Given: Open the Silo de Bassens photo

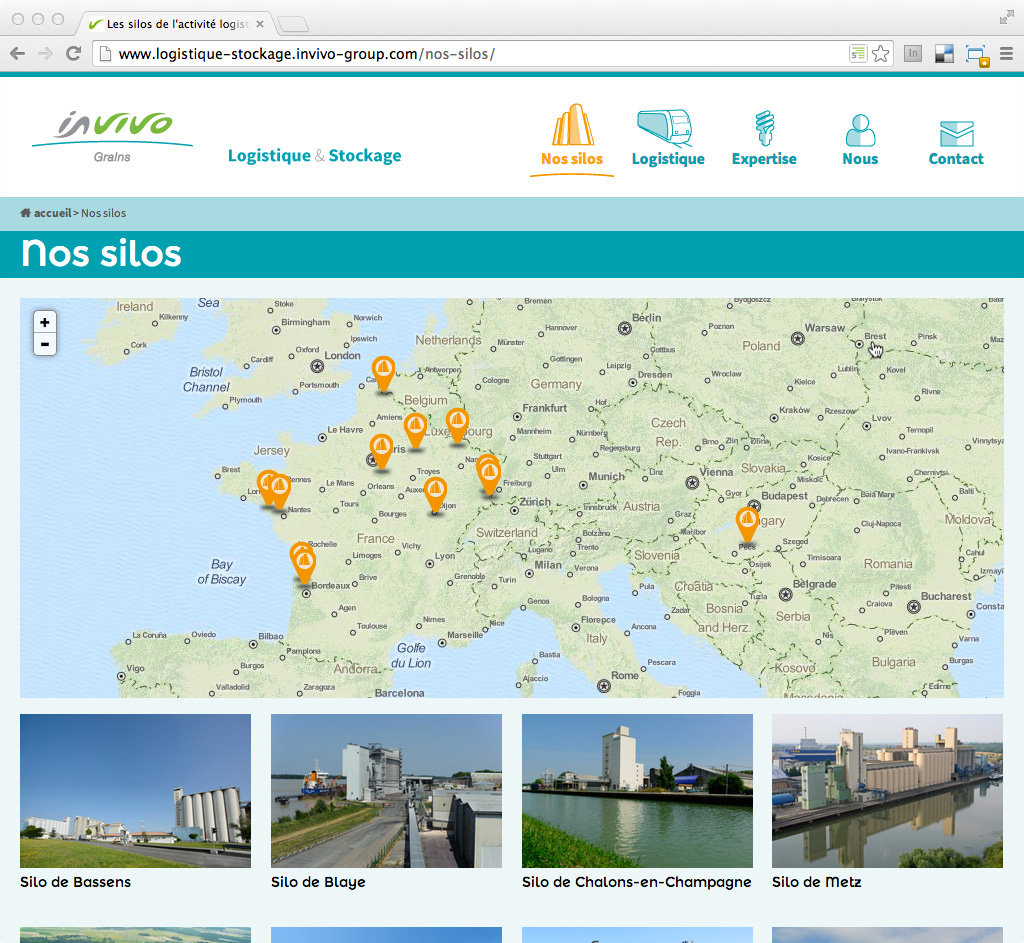Looking at the screenshot, I should click(135, 790).
